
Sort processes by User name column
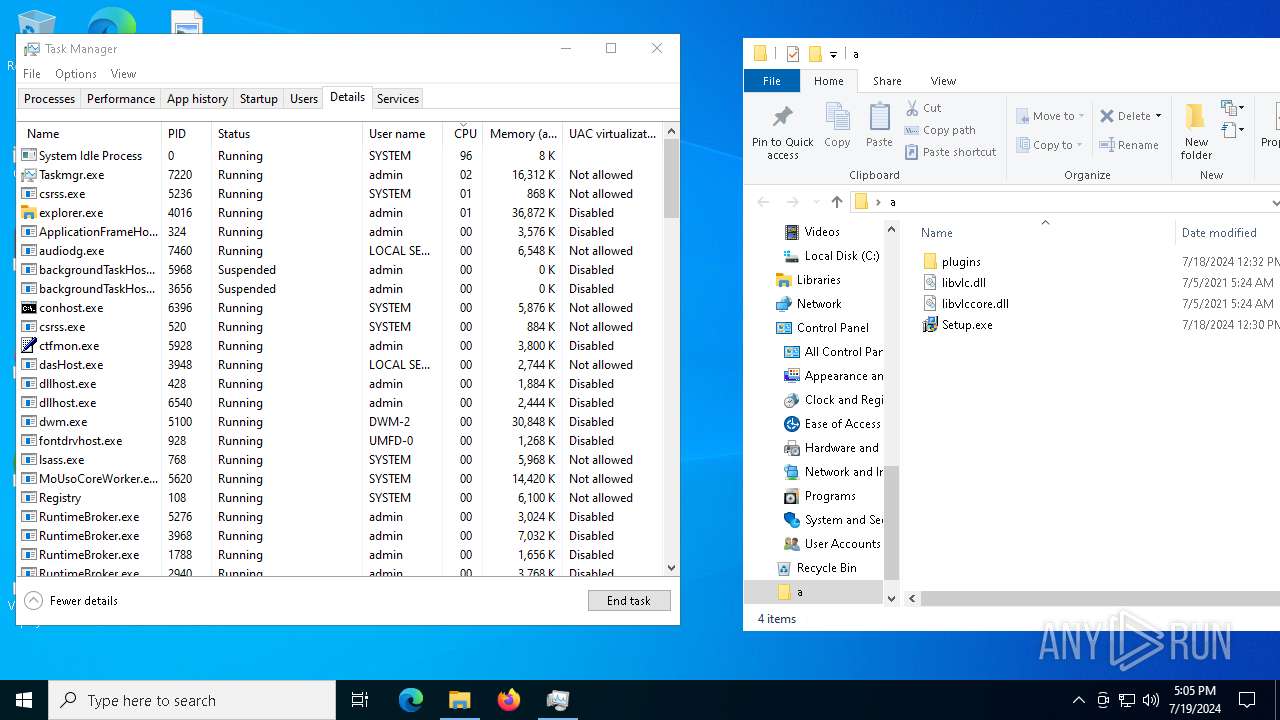[x=402, y=133]
